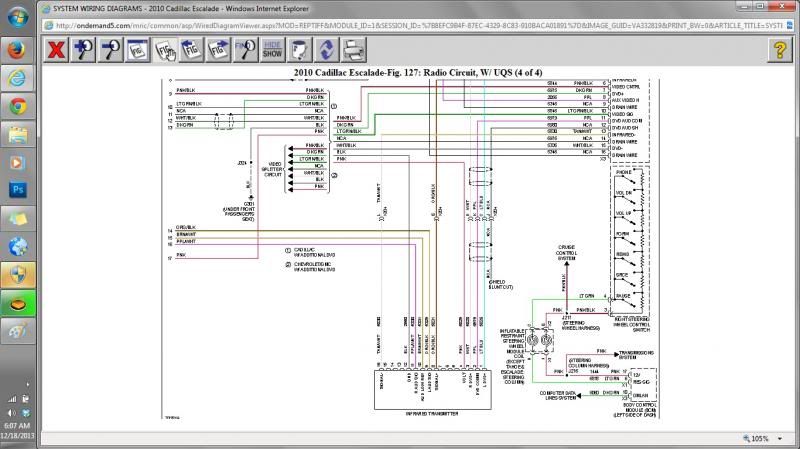Go to the next figure
800x449 pixels.
tap(218, 50)
